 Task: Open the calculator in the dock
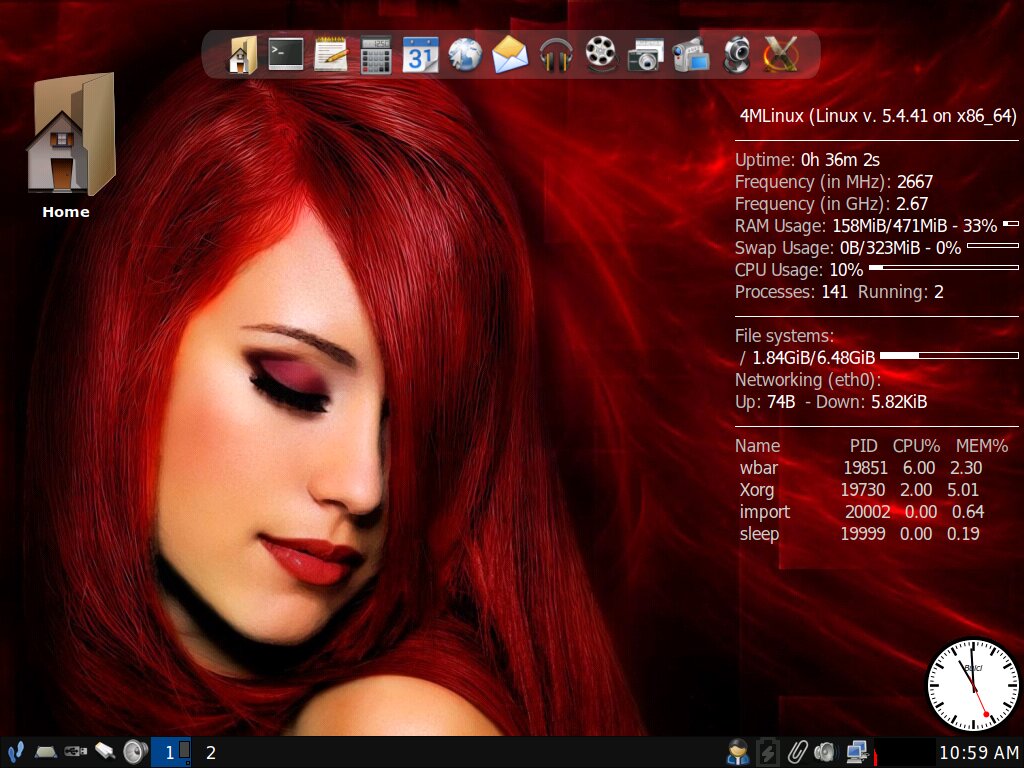(x=376, y=55)
